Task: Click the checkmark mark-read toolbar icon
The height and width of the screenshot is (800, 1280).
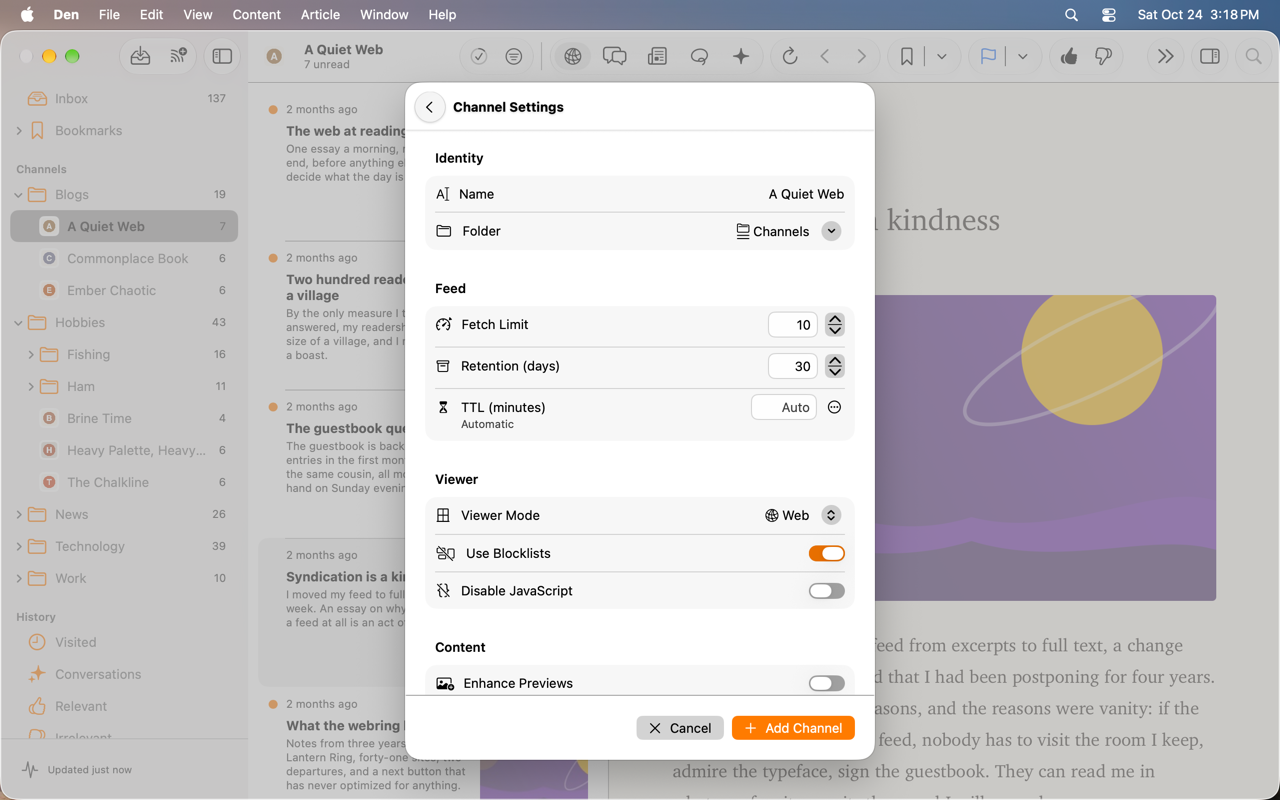Action: [x=479, y=57]
